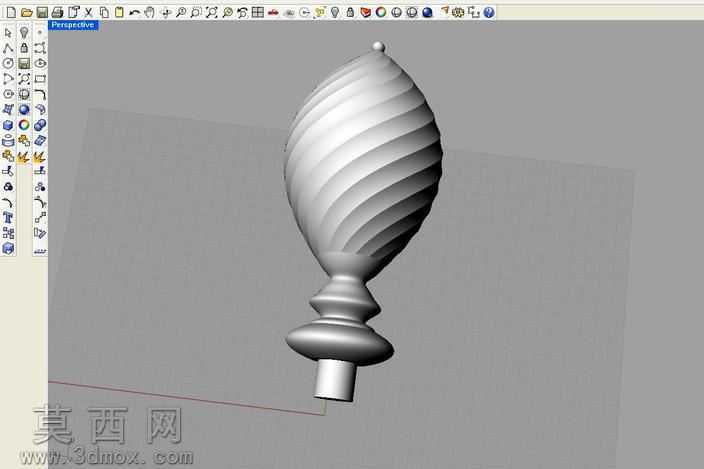The height and width of the screenshot is (469, 704).
Task: Click the Trim scissors tool in left toolbar
Action: 8,171
